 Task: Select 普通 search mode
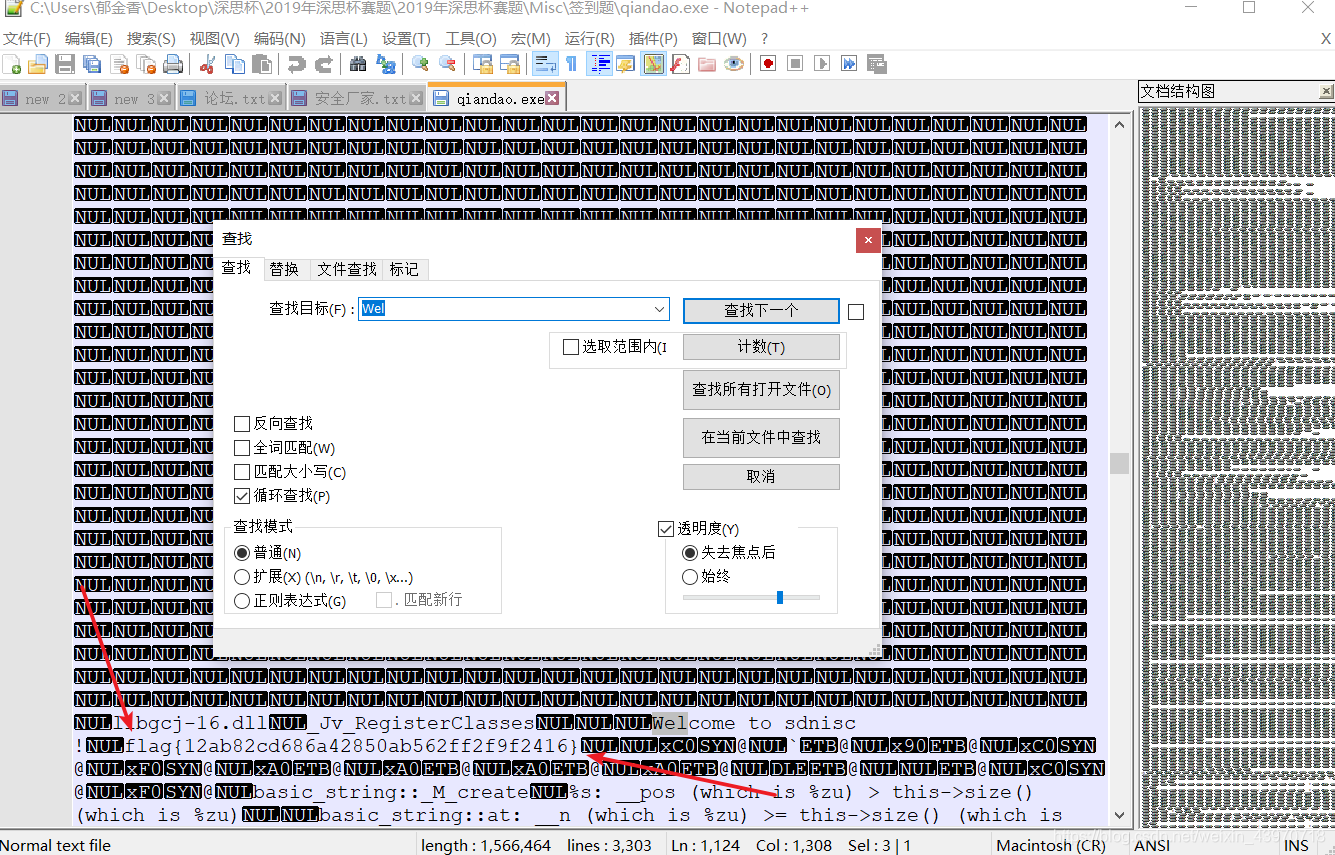tap(267, 553)
